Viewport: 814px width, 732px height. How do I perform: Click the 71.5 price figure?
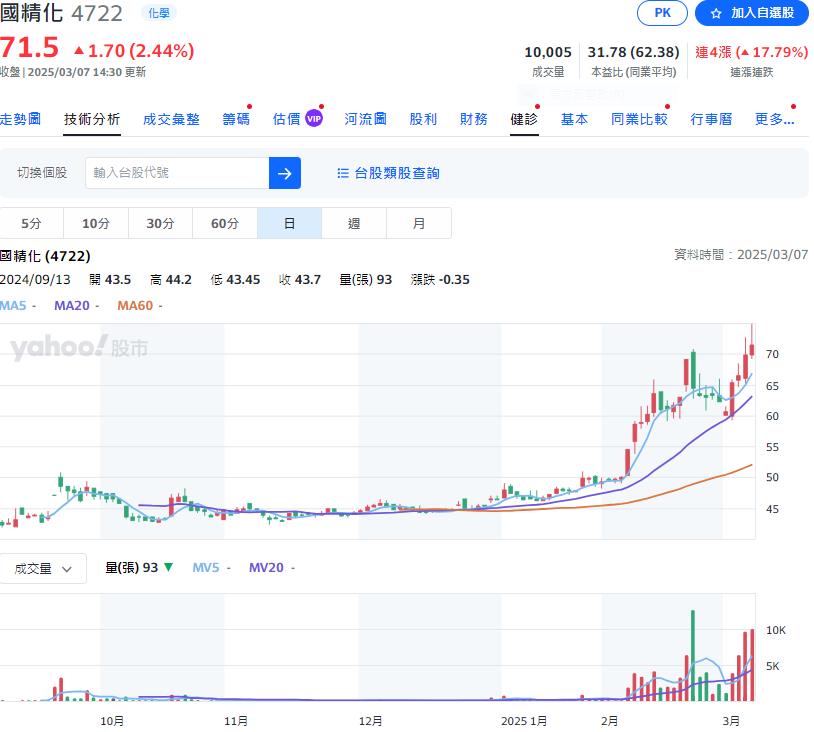[30, 48]
